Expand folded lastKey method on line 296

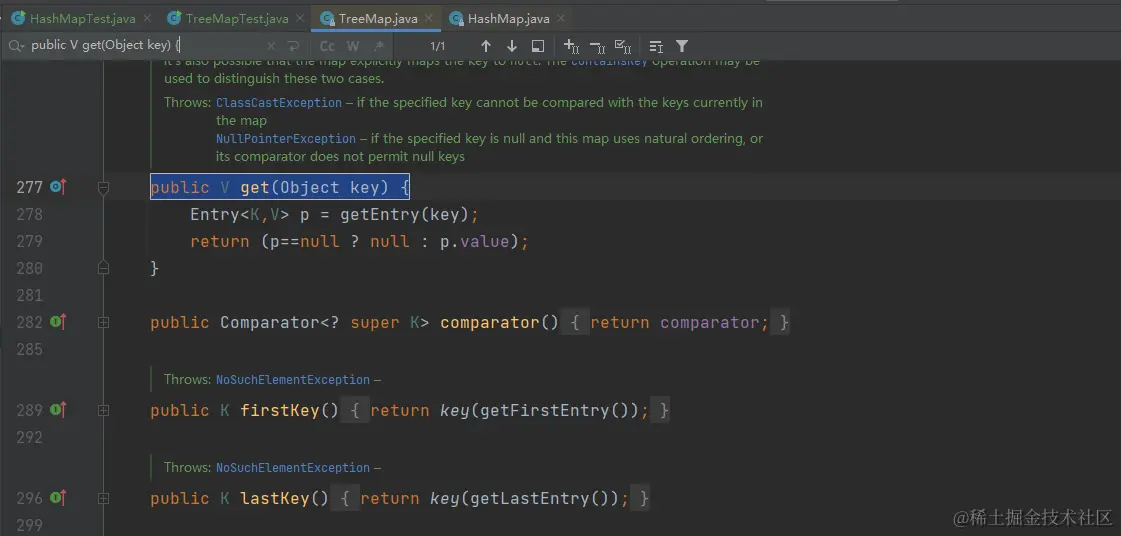103,499
